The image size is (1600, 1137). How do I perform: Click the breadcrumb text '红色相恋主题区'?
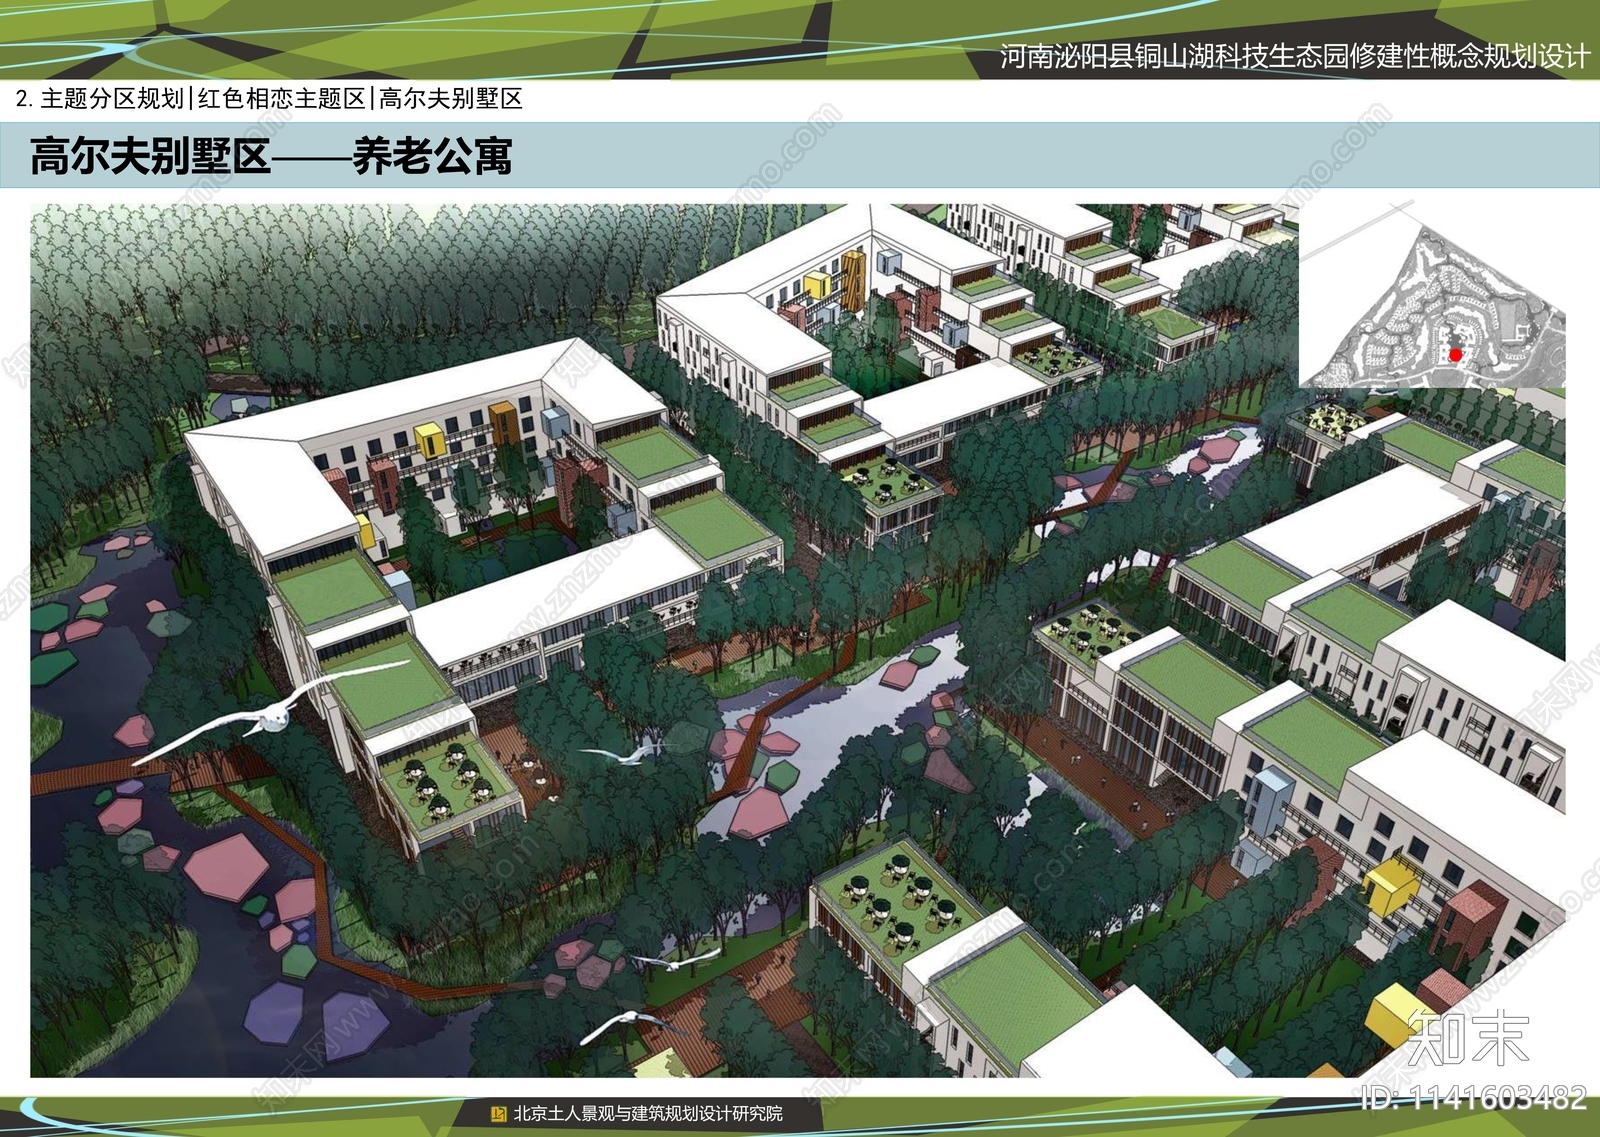pyautogui.click(x=282, y=98)
